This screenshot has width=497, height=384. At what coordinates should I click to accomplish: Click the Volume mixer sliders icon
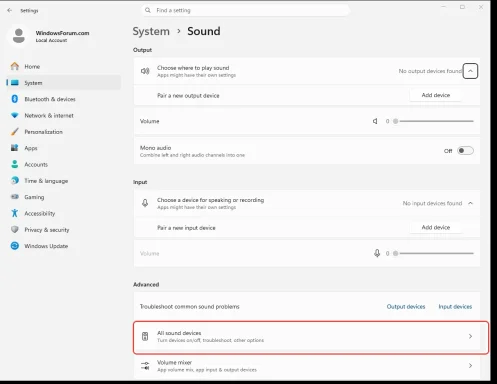pos(145,366)
